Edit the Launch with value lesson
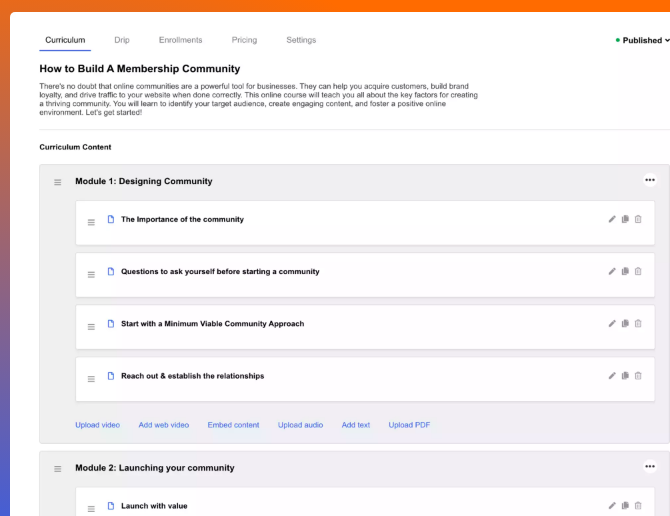This screenshot has width=670, height=516. pyautogui.click(x=612, y=506)
